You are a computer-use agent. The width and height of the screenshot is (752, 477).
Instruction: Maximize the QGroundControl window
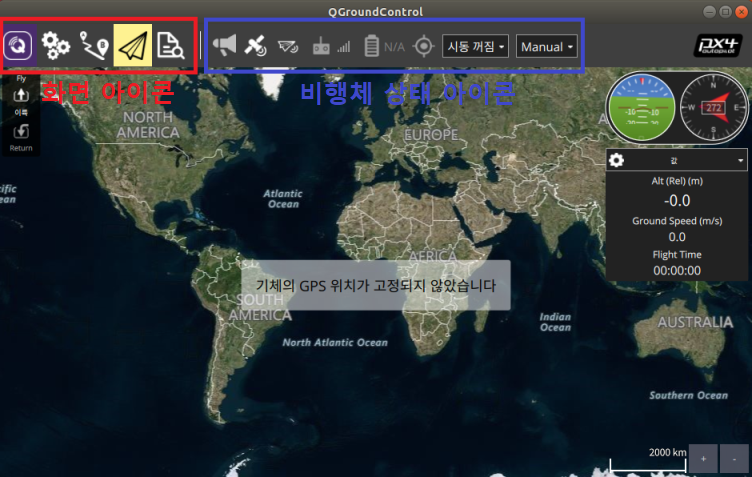tap(726, 12)
